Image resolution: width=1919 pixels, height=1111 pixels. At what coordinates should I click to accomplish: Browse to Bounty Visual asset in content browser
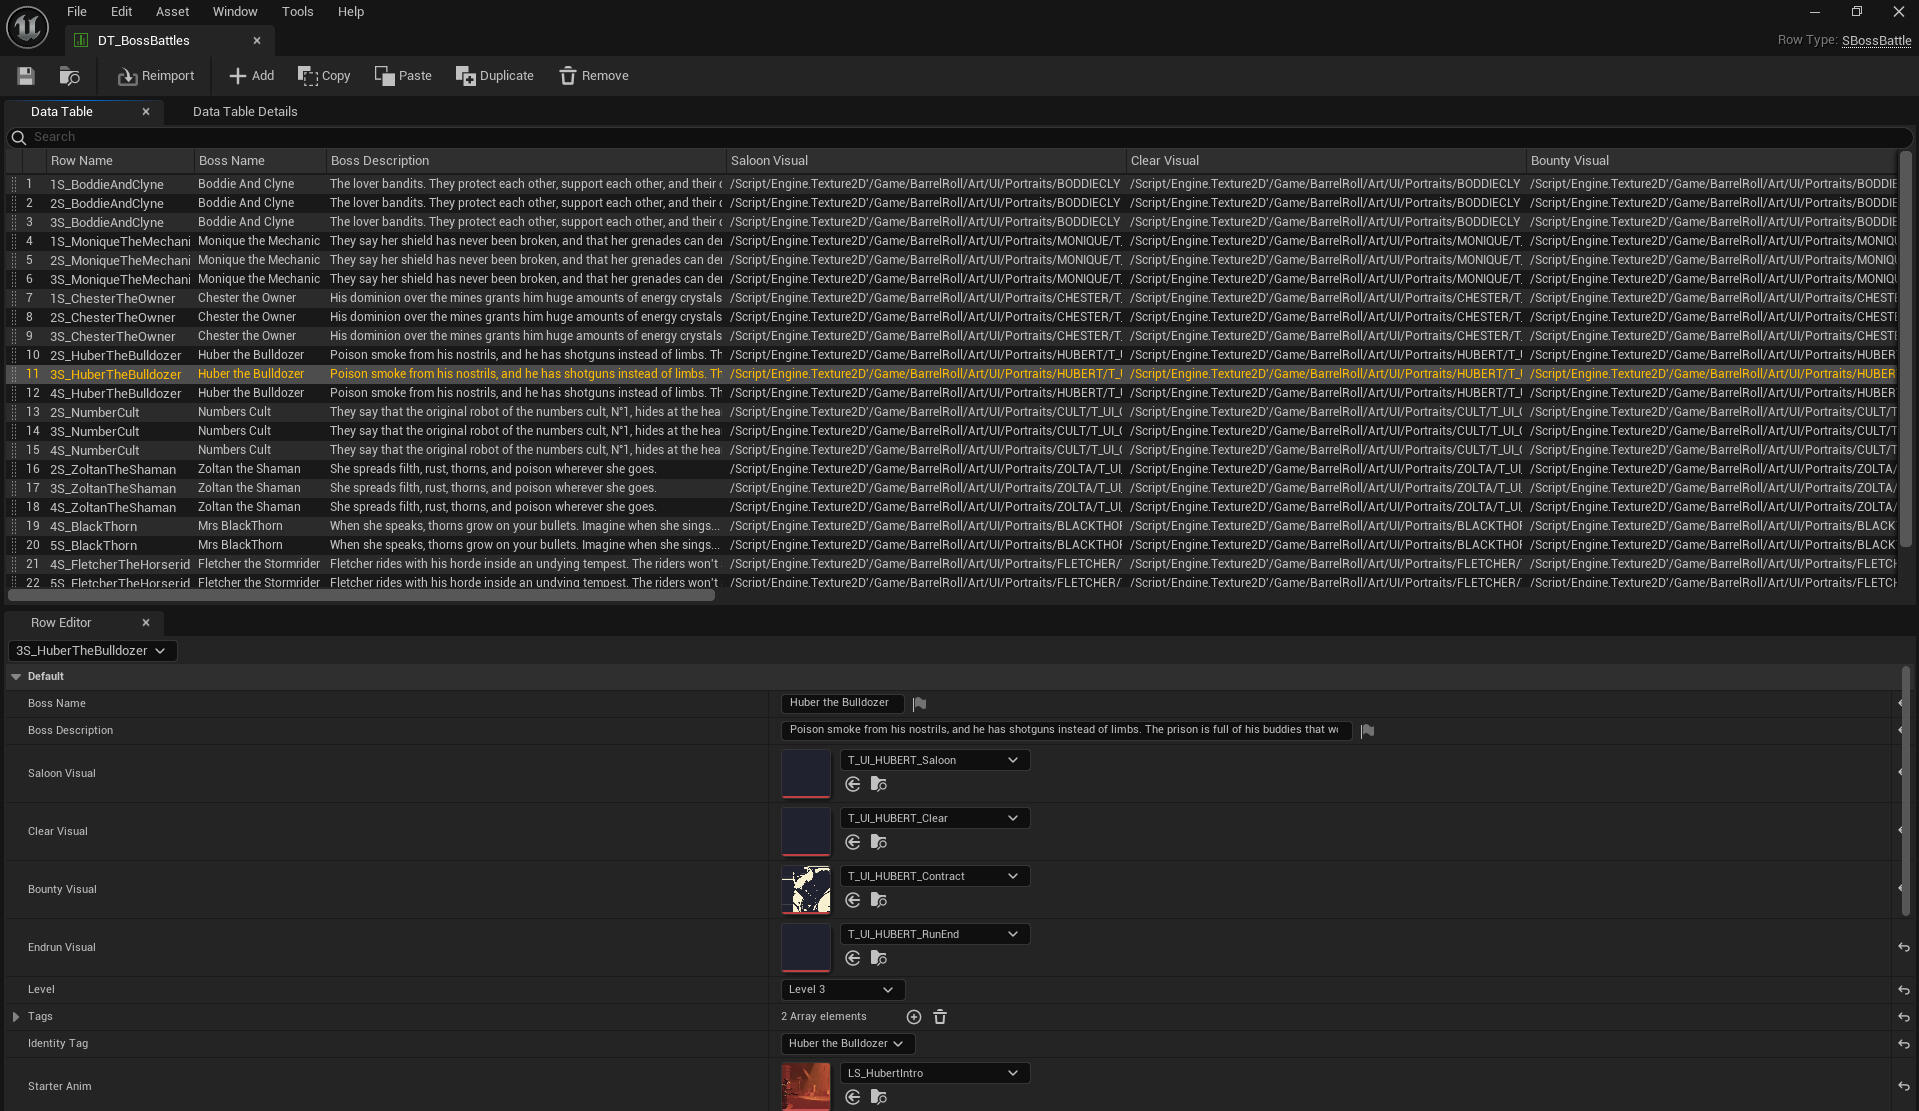(x=879, y=901)
